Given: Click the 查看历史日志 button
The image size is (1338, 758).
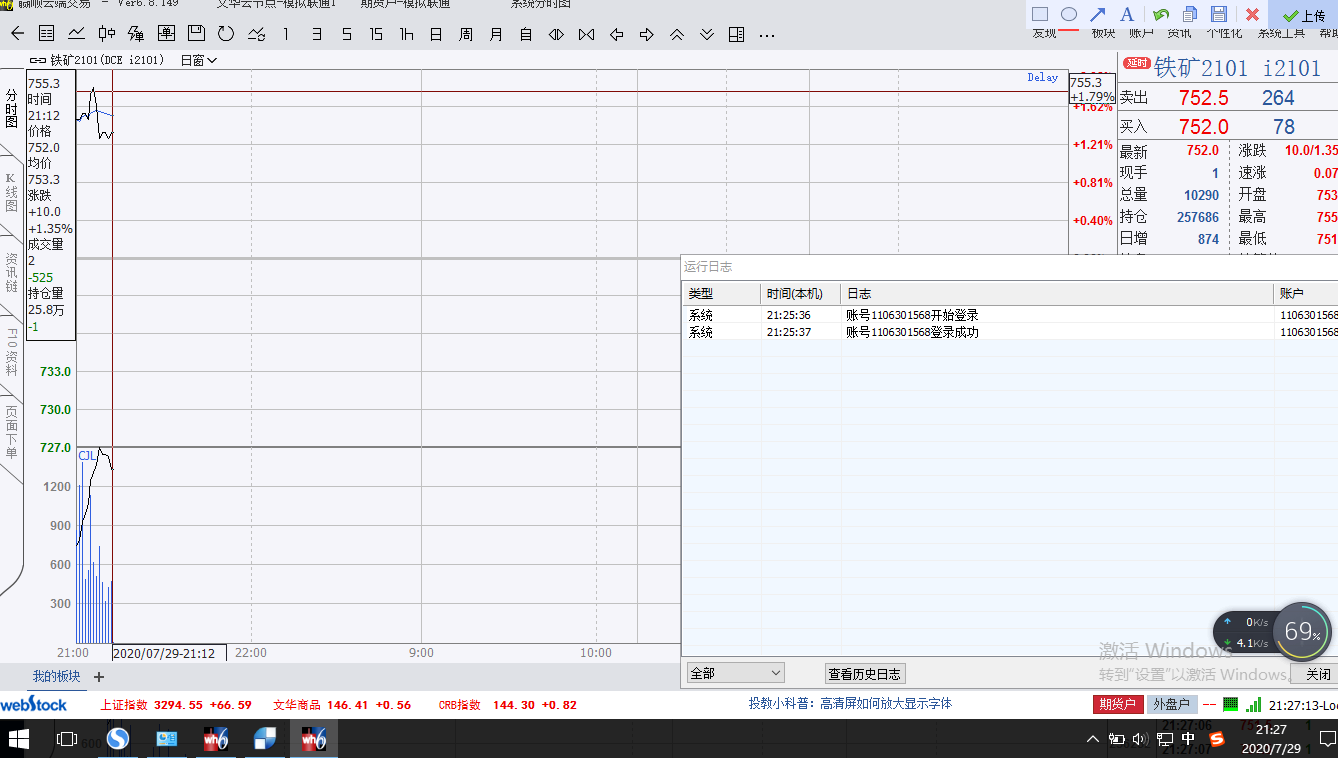Looking at the screenshot, I should pos(865,673).
